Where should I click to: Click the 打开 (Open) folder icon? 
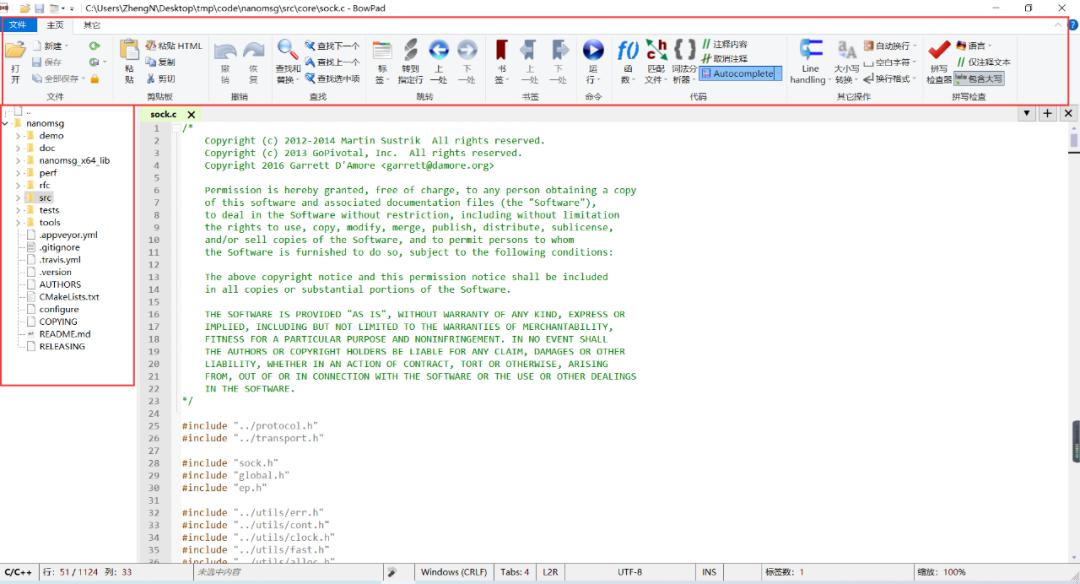coord(15,50)
